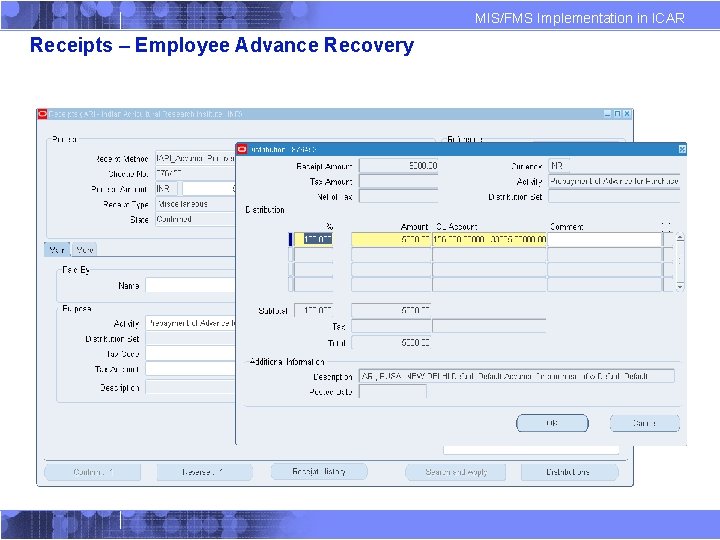This screenshot has height=540, width=720.
Task: Click the Distribution Set field in Receipts Purpose
Action: click(x=190, y=339)
